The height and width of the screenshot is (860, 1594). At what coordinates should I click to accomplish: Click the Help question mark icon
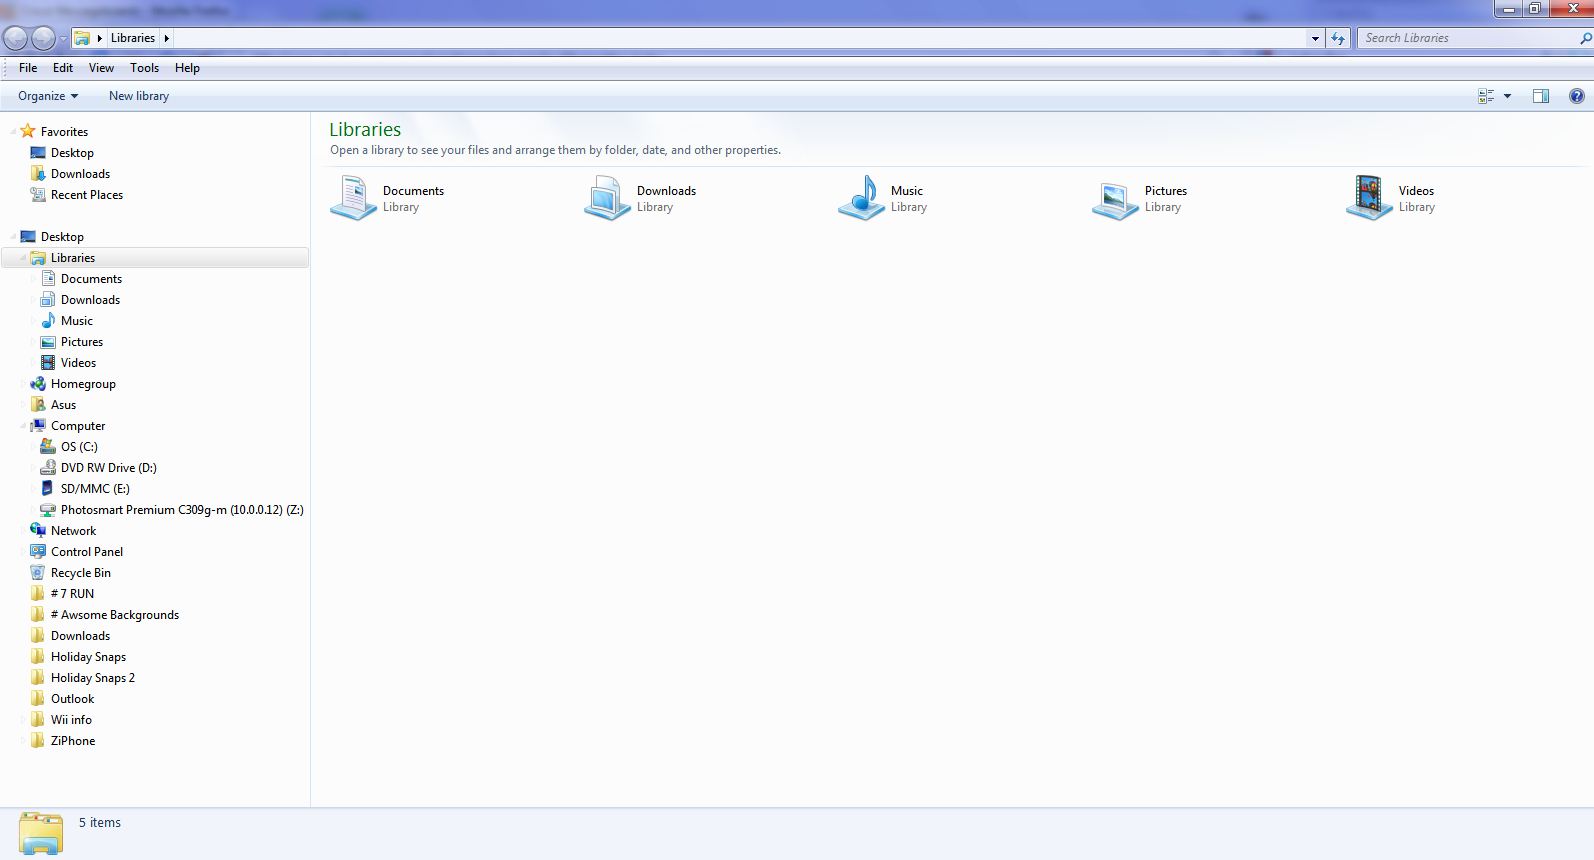[x=1576, y=96]
